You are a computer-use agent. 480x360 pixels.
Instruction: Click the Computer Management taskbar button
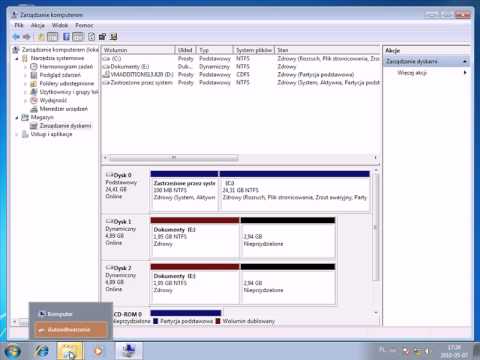[129, 351]
